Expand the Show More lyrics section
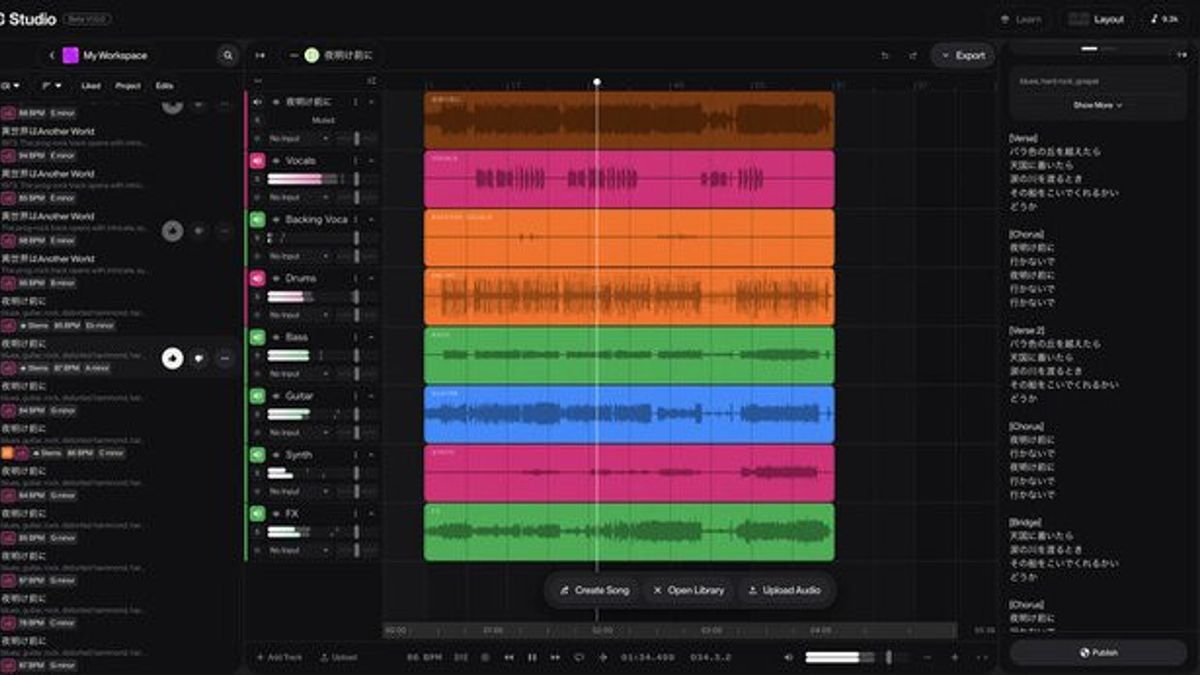Viewport: 1200px width, 675px height. tap(1097, 106)
